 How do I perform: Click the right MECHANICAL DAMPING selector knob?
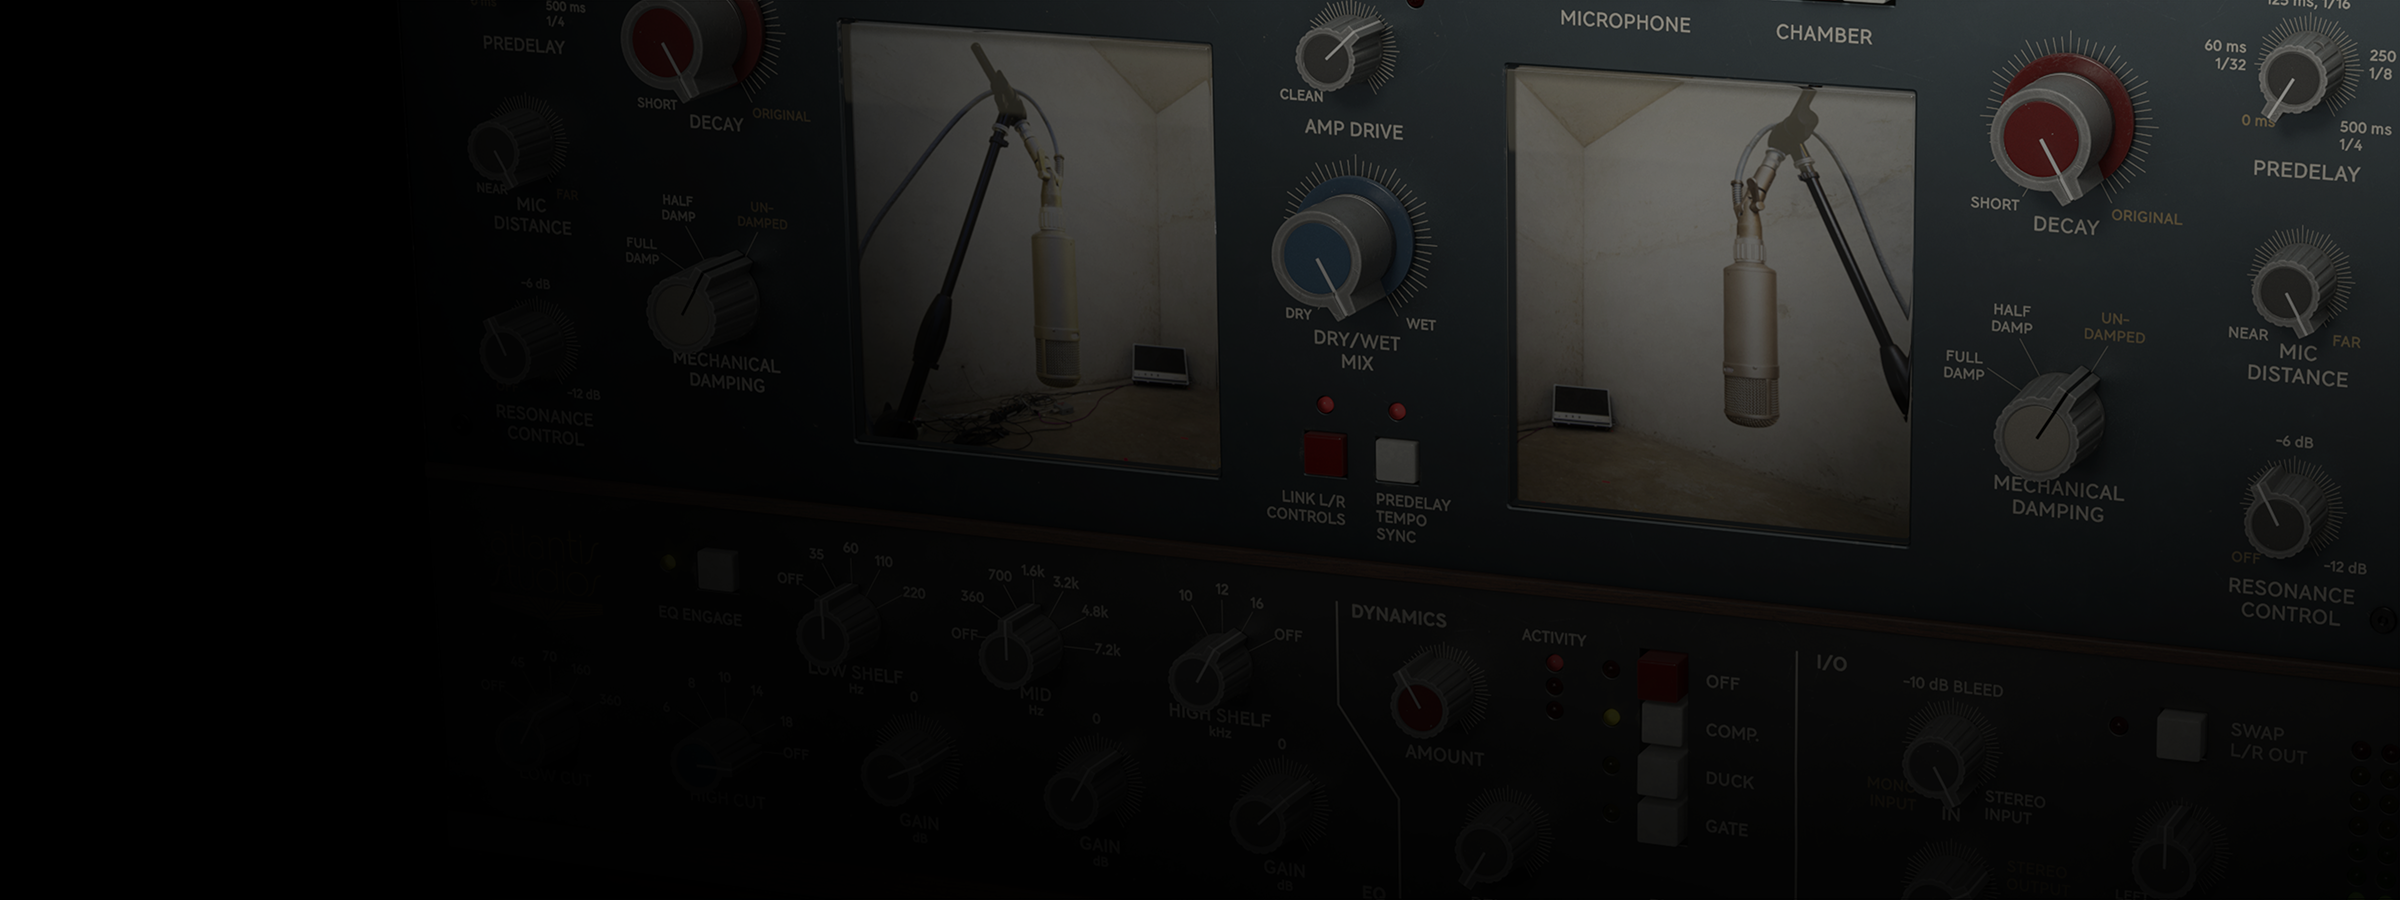click(2046, 427)
